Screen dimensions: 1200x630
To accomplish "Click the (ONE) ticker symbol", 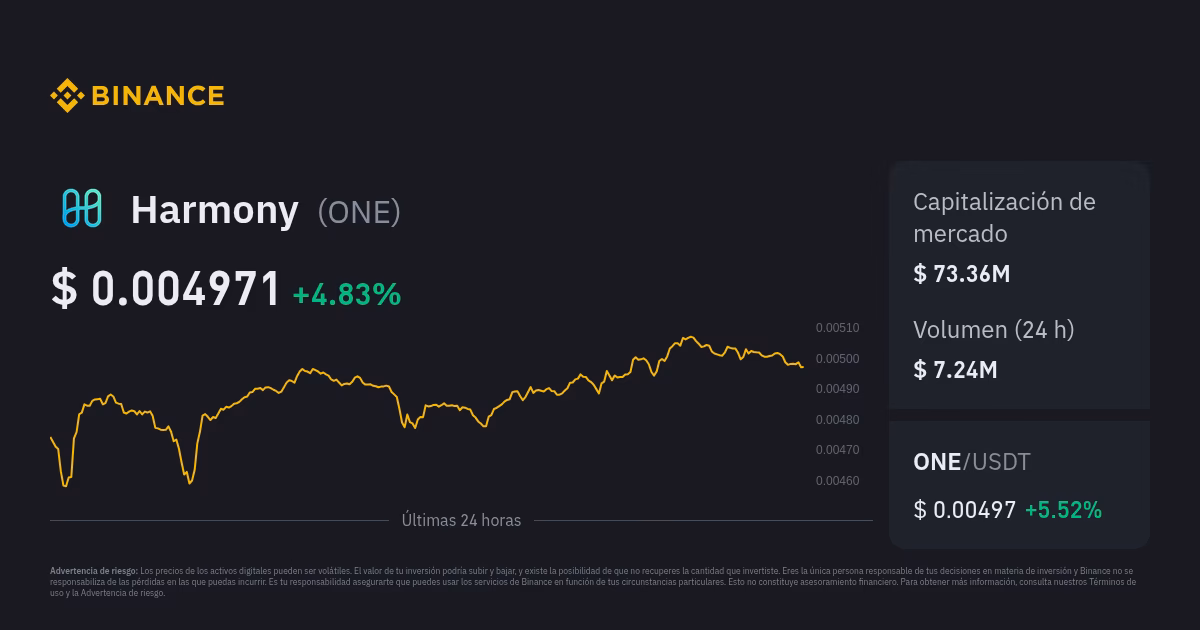I will (x=359, y=212).
